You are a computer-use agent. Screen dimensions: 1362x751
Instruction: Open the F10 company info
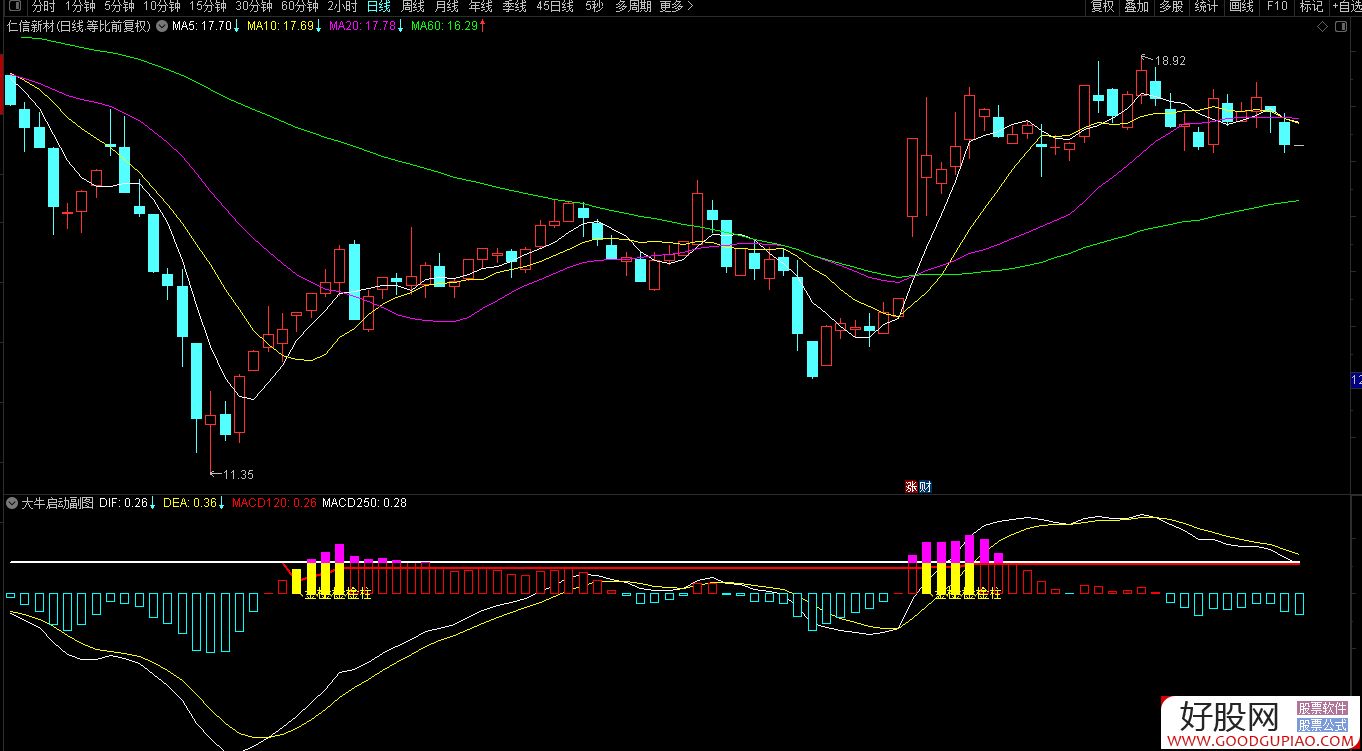pos(1277,7)
